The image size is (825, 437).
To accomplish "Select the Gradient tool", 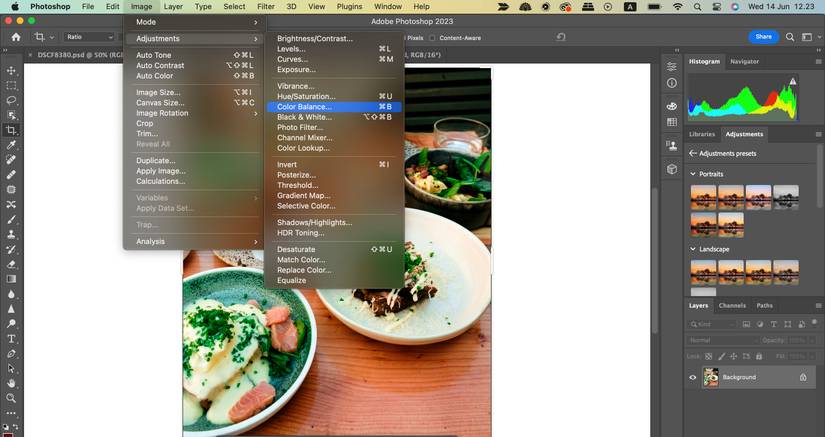I will tap(11, 279).
